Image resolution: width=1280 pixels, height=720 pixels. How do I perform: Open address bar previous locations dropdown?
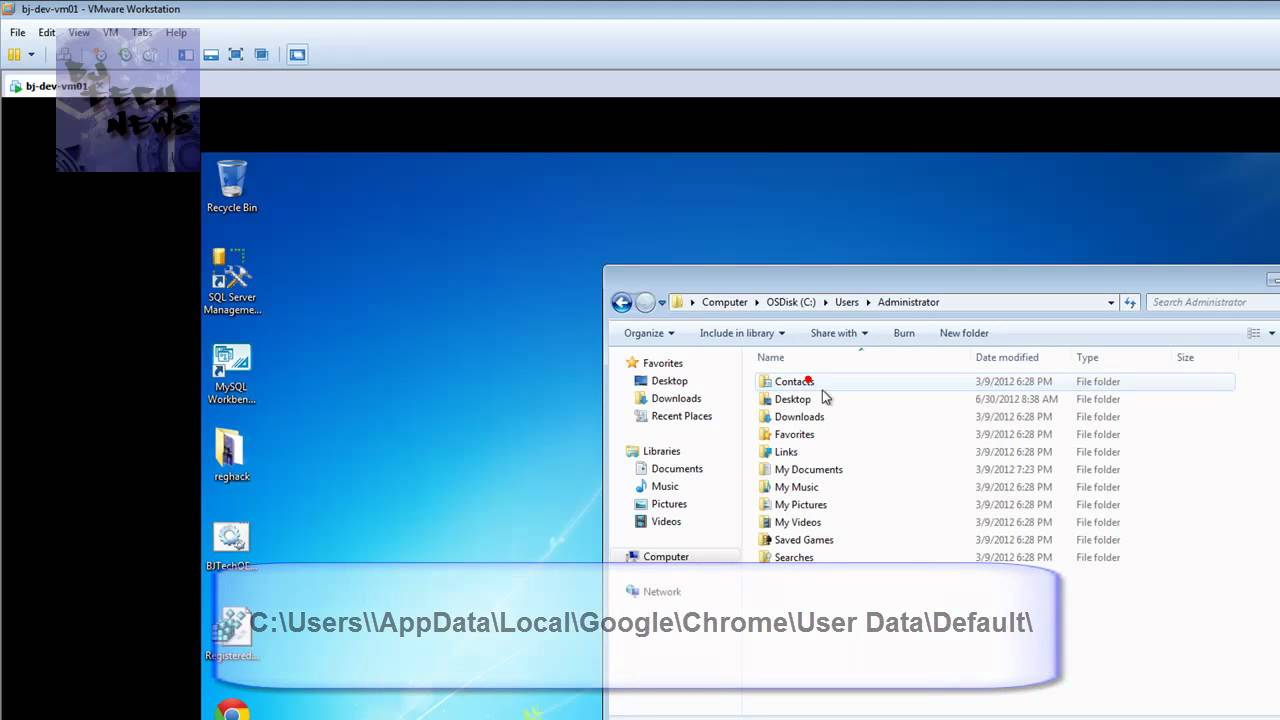click(x=1111, y=302)
